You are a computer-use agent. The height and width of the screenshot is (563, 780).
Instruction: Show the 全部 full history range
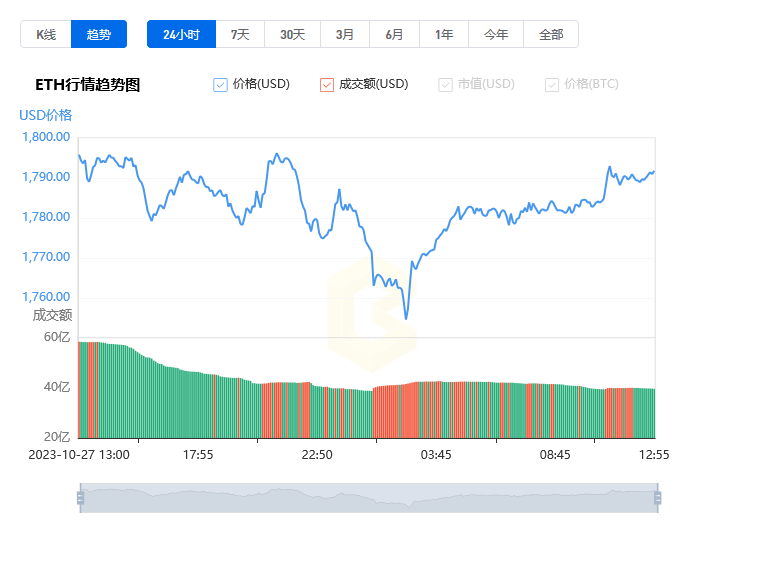click(x=551, y=34)
